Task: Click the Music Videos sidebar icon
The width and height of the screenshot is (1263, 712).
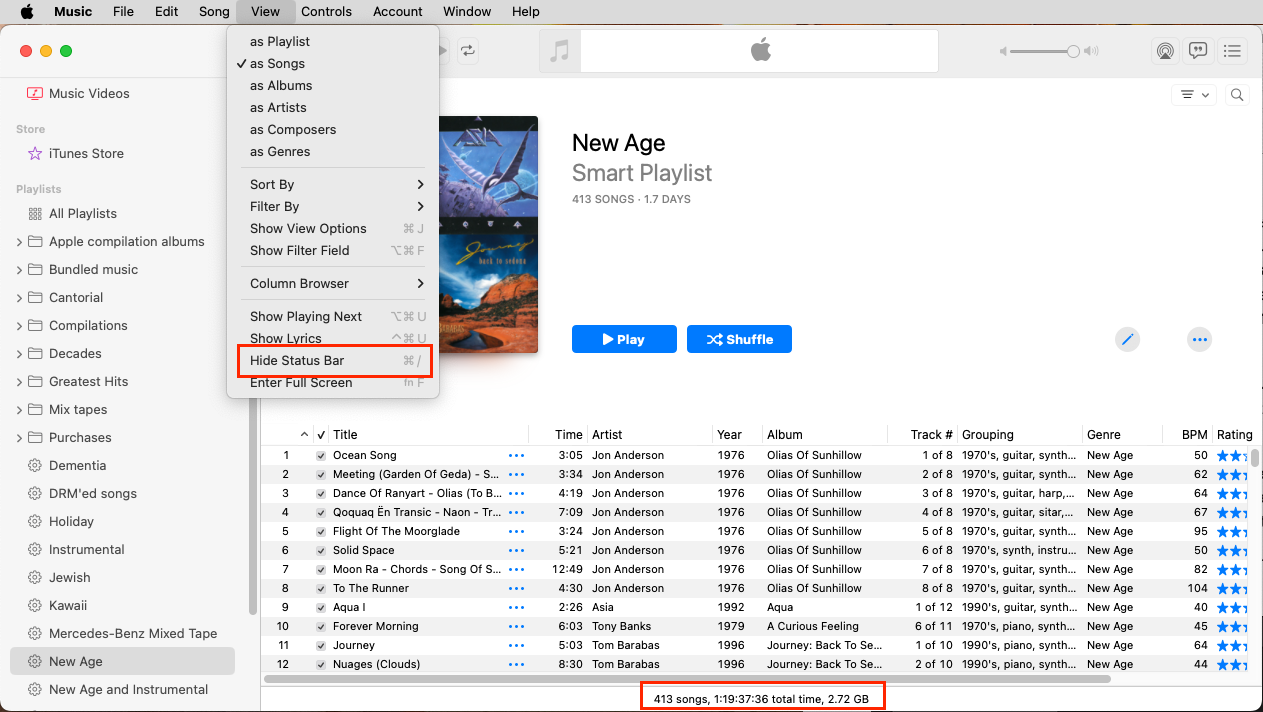Action: coord(35,93)
